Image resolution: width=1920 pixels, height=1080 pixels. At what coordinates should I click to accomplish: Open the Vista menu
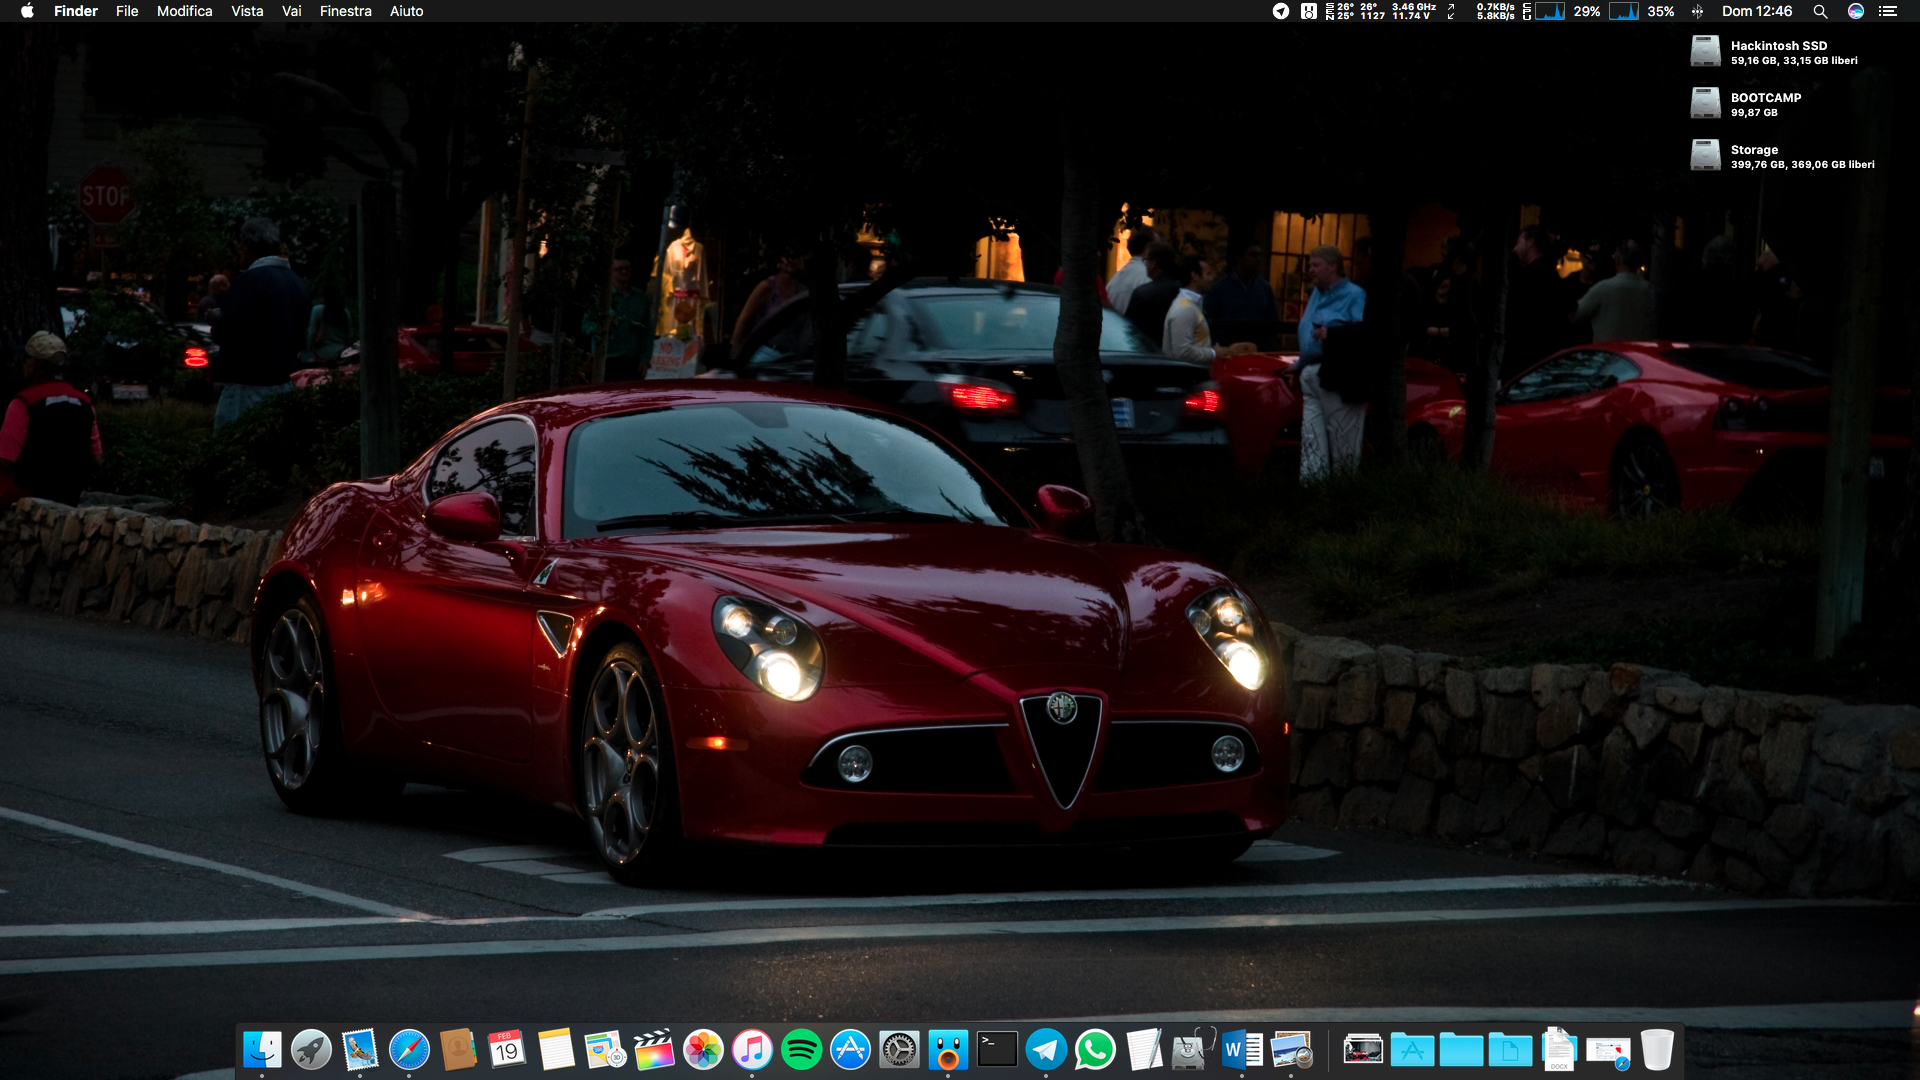pyautogui.click(x=247, y=11)
